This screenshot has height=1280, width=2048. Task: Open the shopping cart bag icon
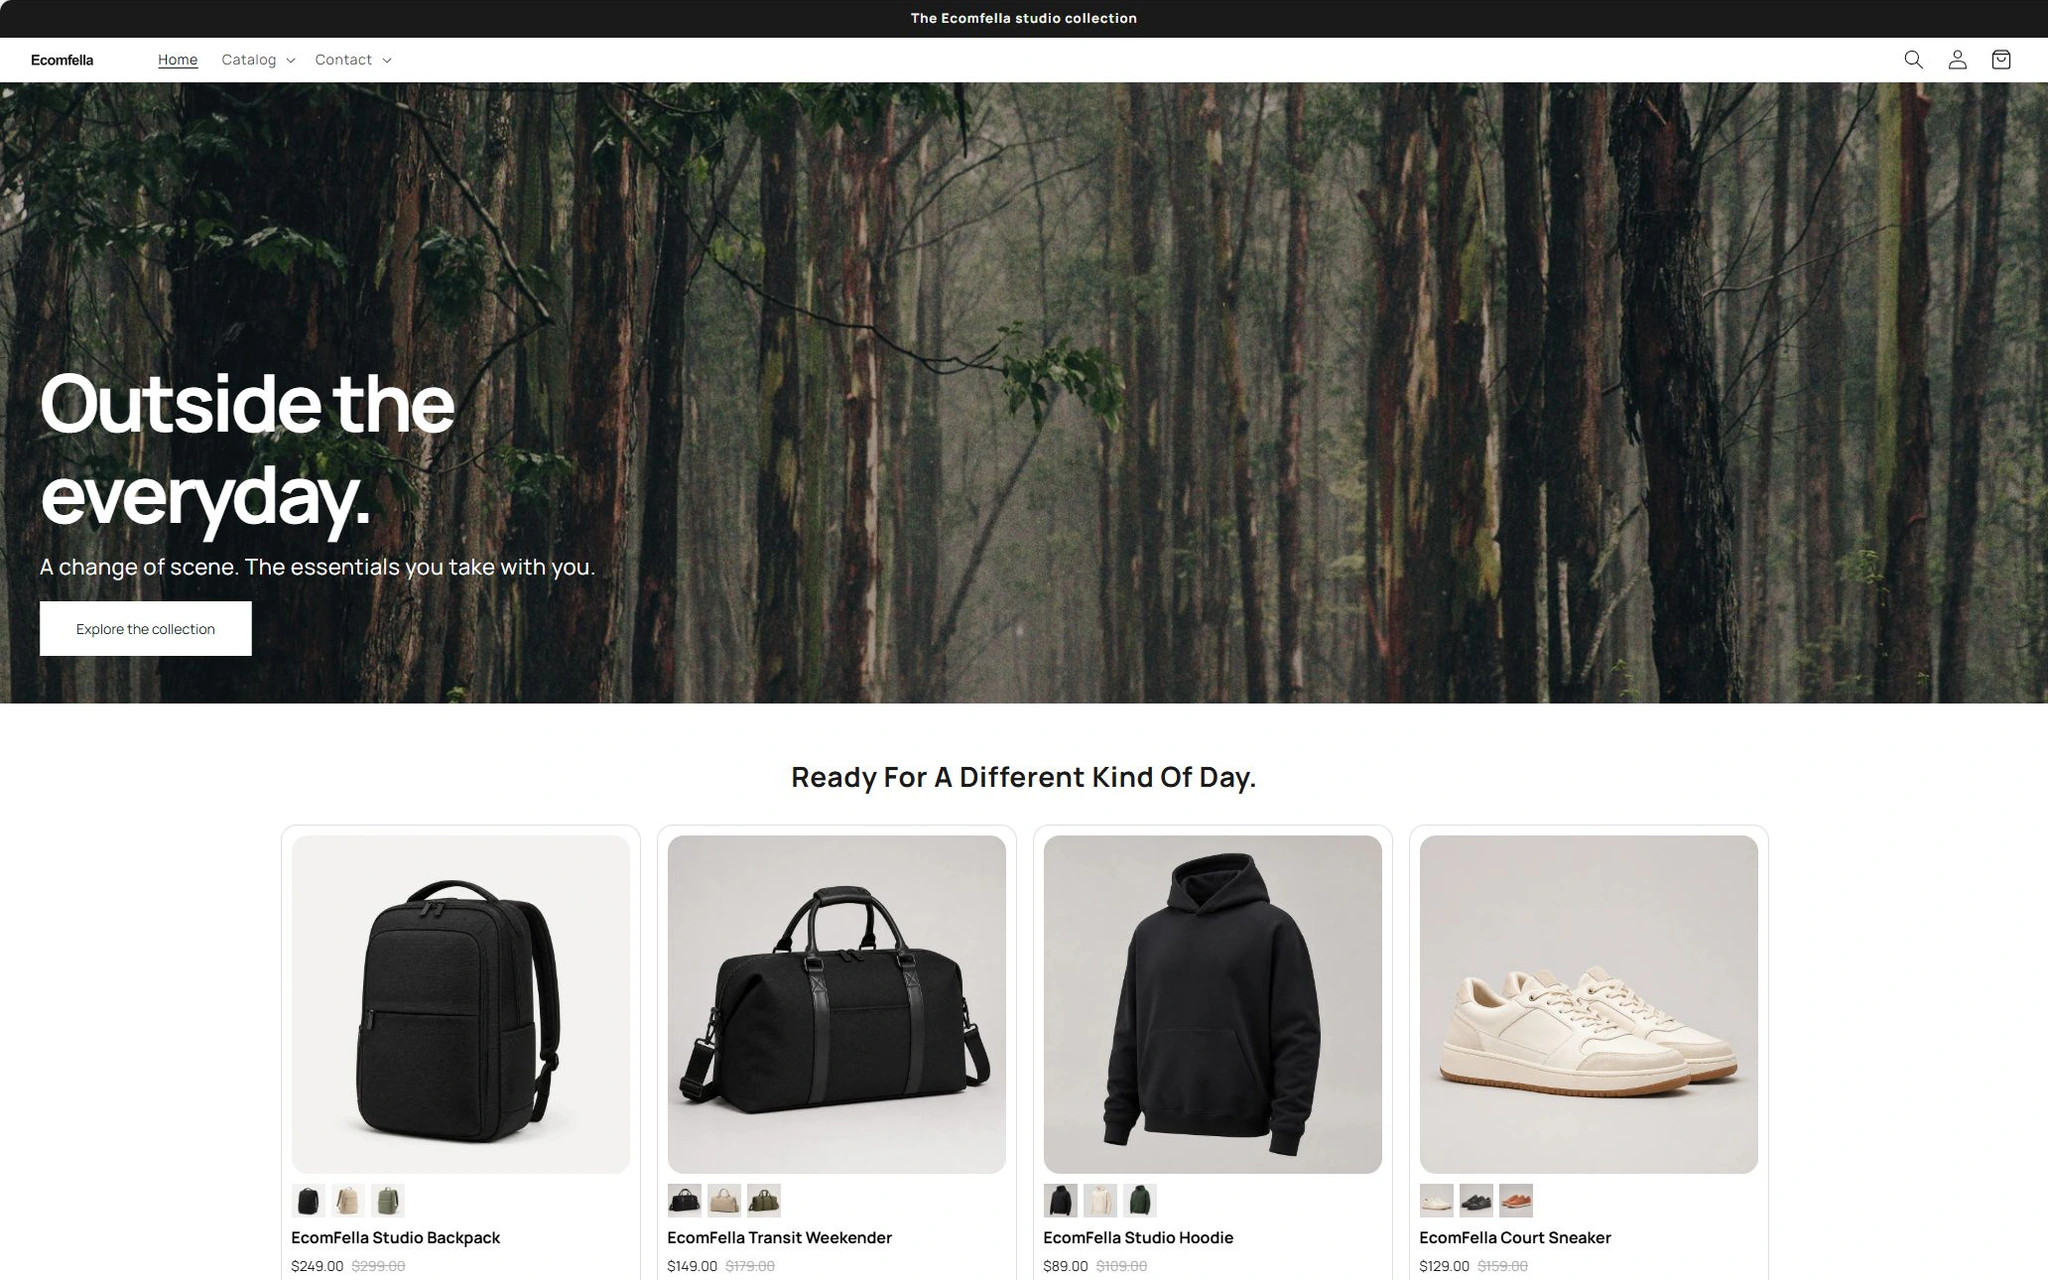[x=2001, y=60]
